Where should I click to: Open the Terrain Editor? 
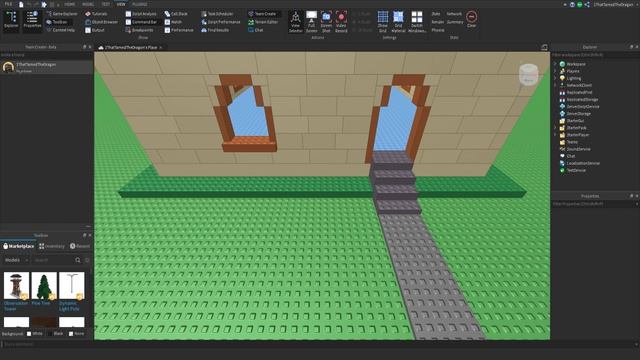[263, 22]
